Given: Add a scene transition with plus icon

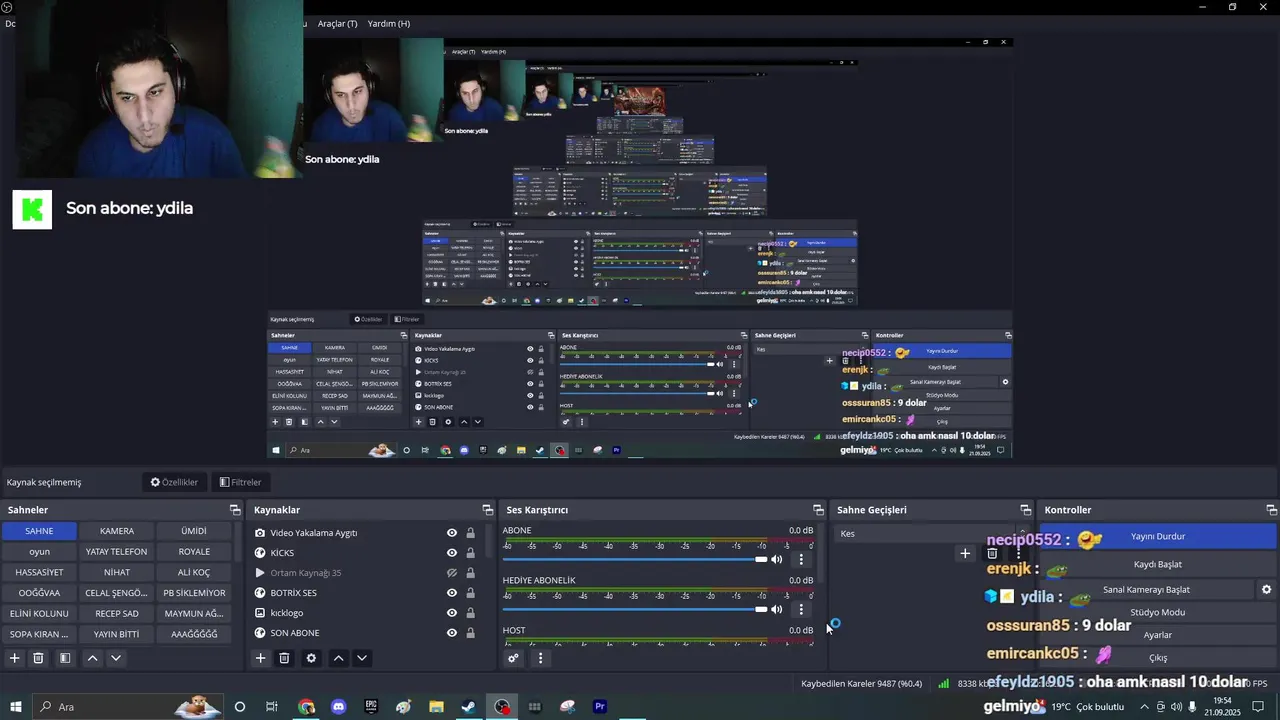Looking at the screenshot, I should 965,553.
